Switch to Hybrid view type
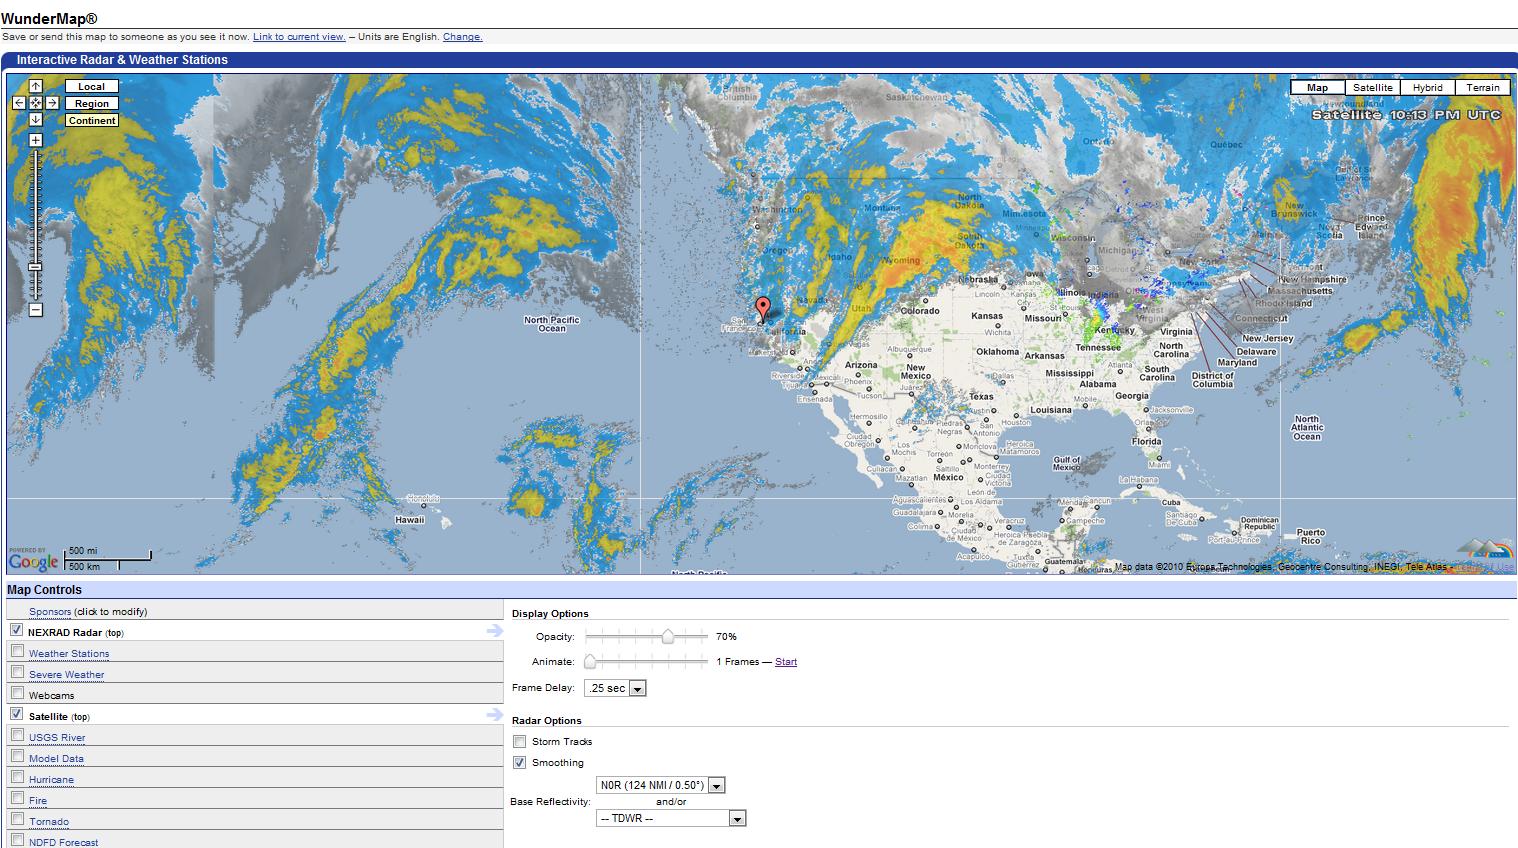 coord(1427,87)
